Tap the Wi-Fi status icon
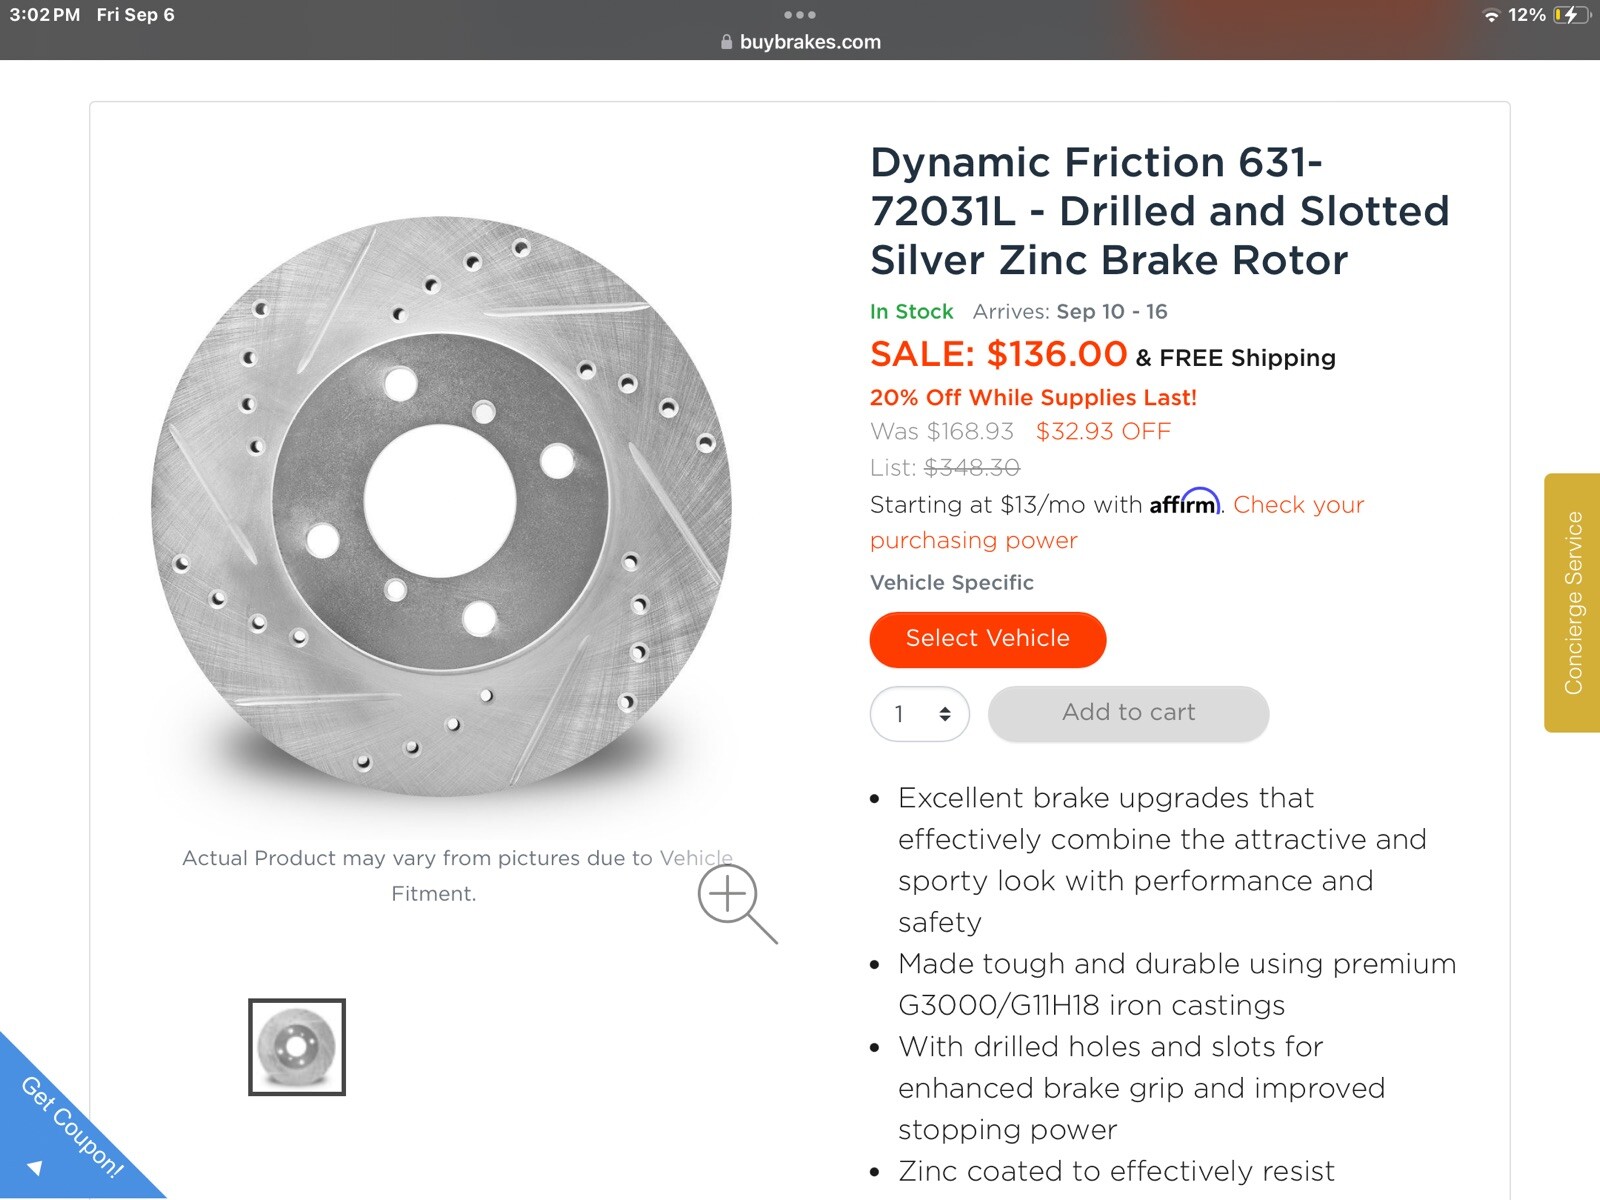Image resolution: width=1600 pixels, height=1200 pixels. pyautogui.click(x=1491, y=15)
